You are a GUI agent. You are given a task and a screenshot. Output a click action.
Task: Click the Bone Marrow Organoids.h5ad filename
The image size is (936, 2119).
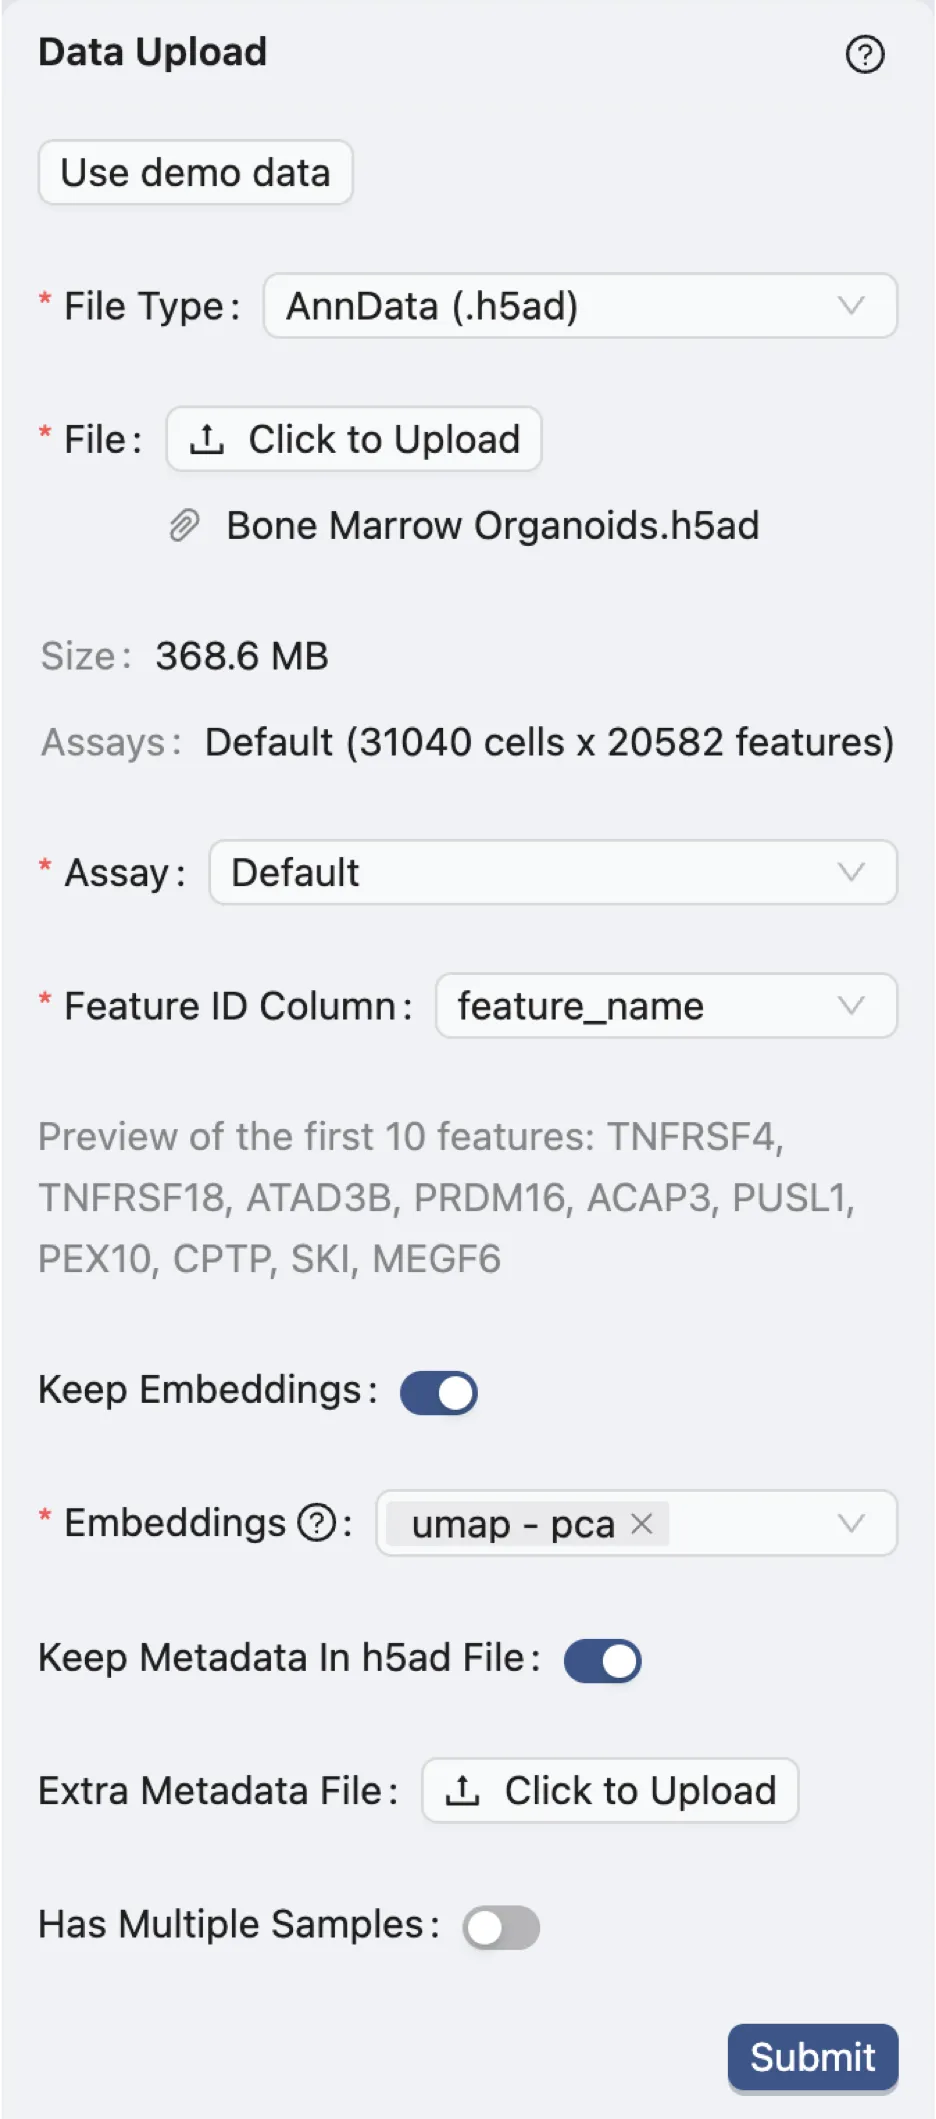pos(492,524)
